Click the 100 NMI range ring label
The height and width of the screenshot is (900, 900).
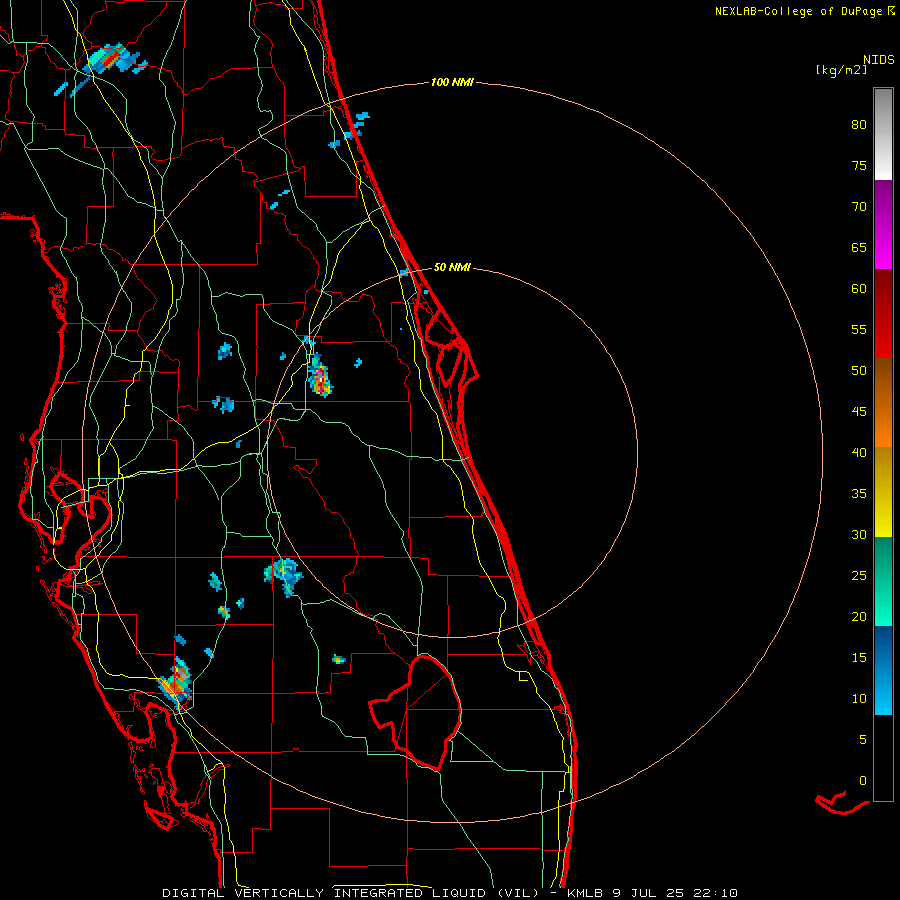point(452,82)
